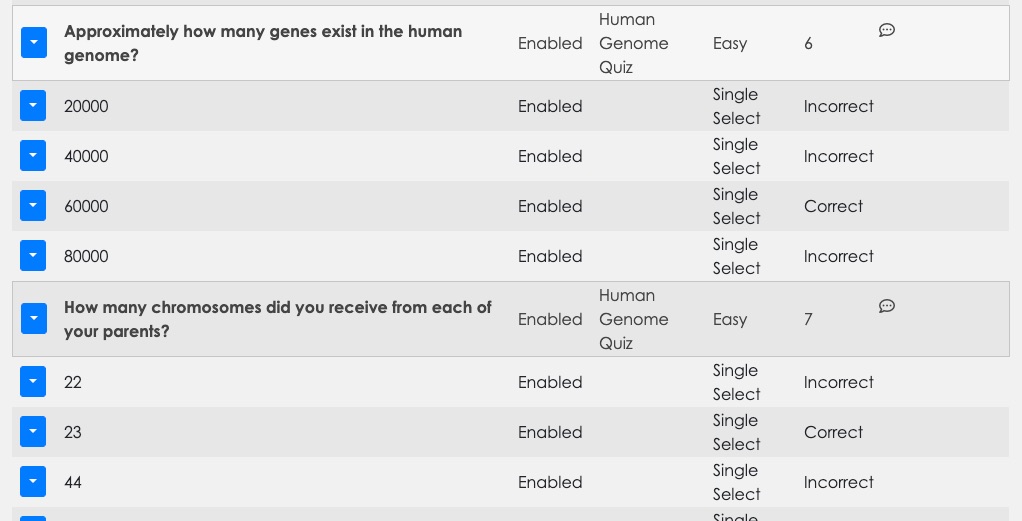Click Incorrect label for answer 80000
Screen dimensions: 1022x521
point(838,256)
